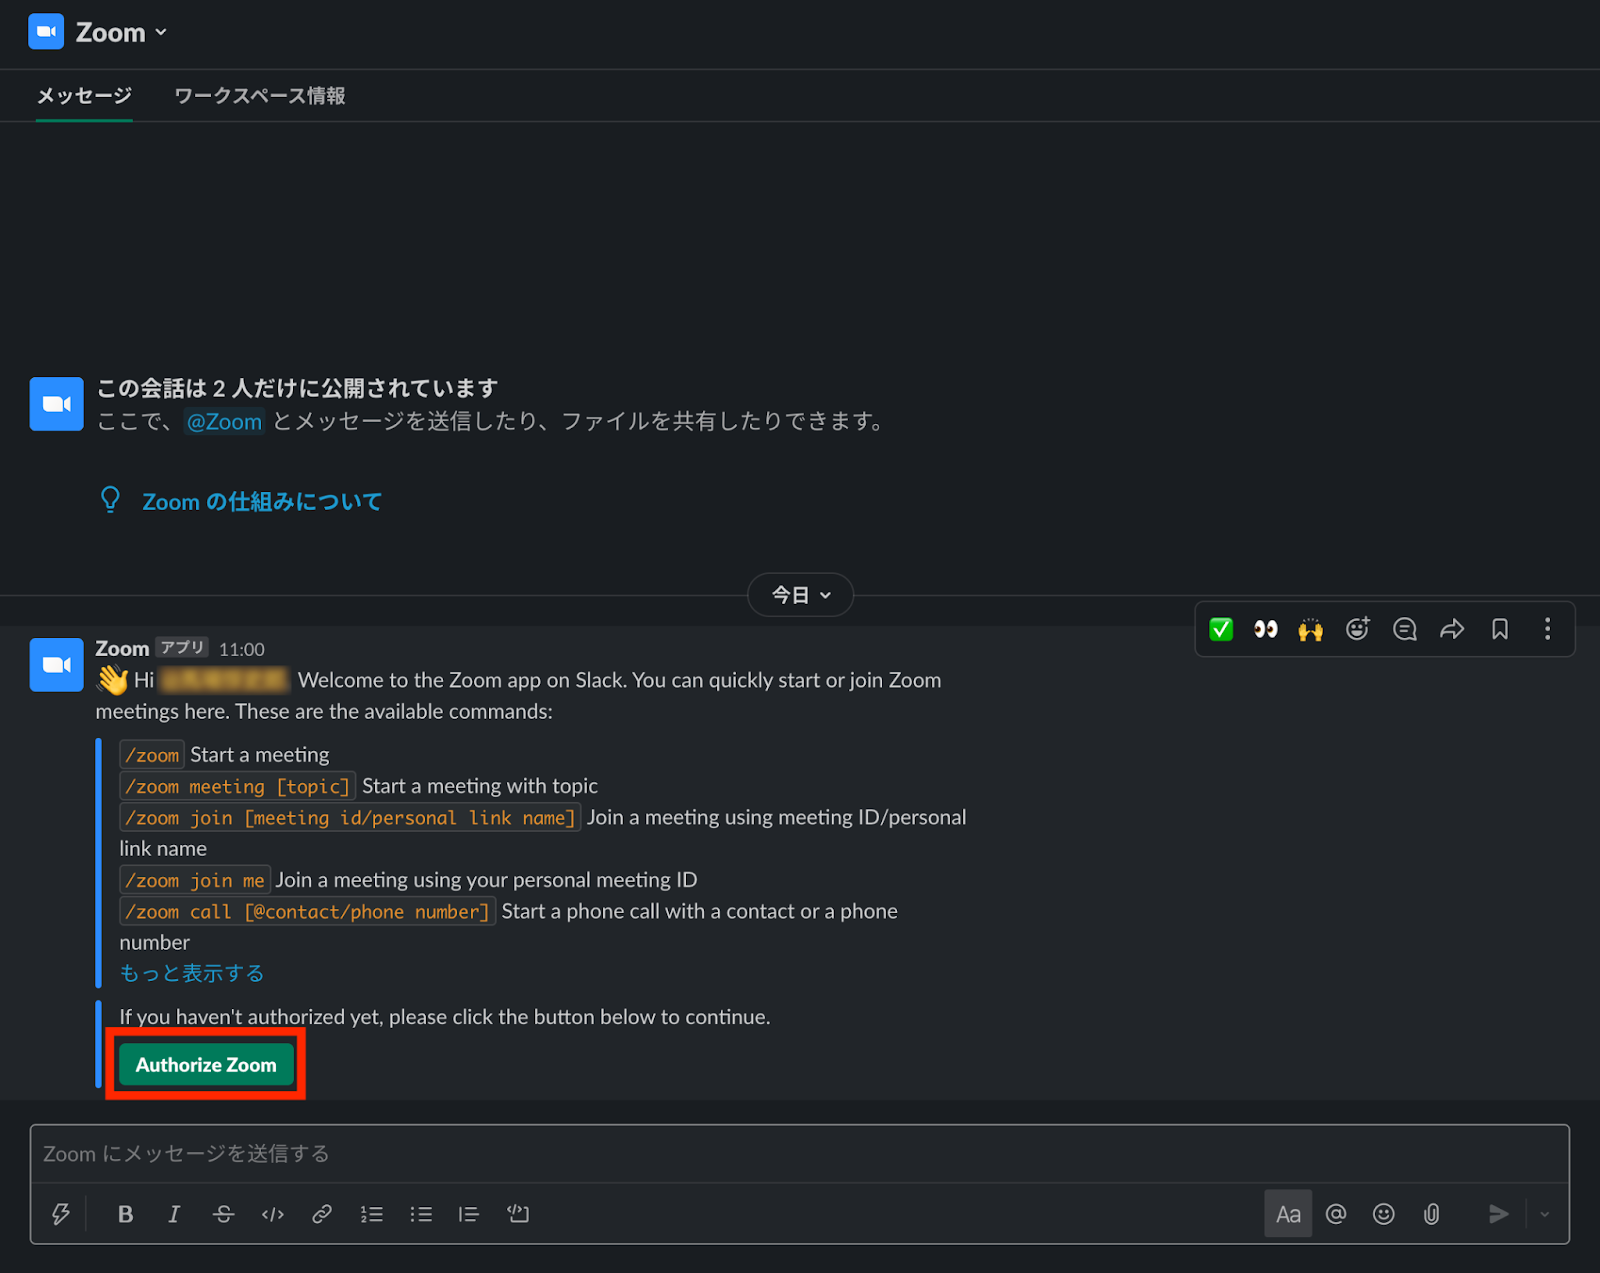Click the 11:00 message timestamp
This screenshot has width=1600, height=1273.
242,649
